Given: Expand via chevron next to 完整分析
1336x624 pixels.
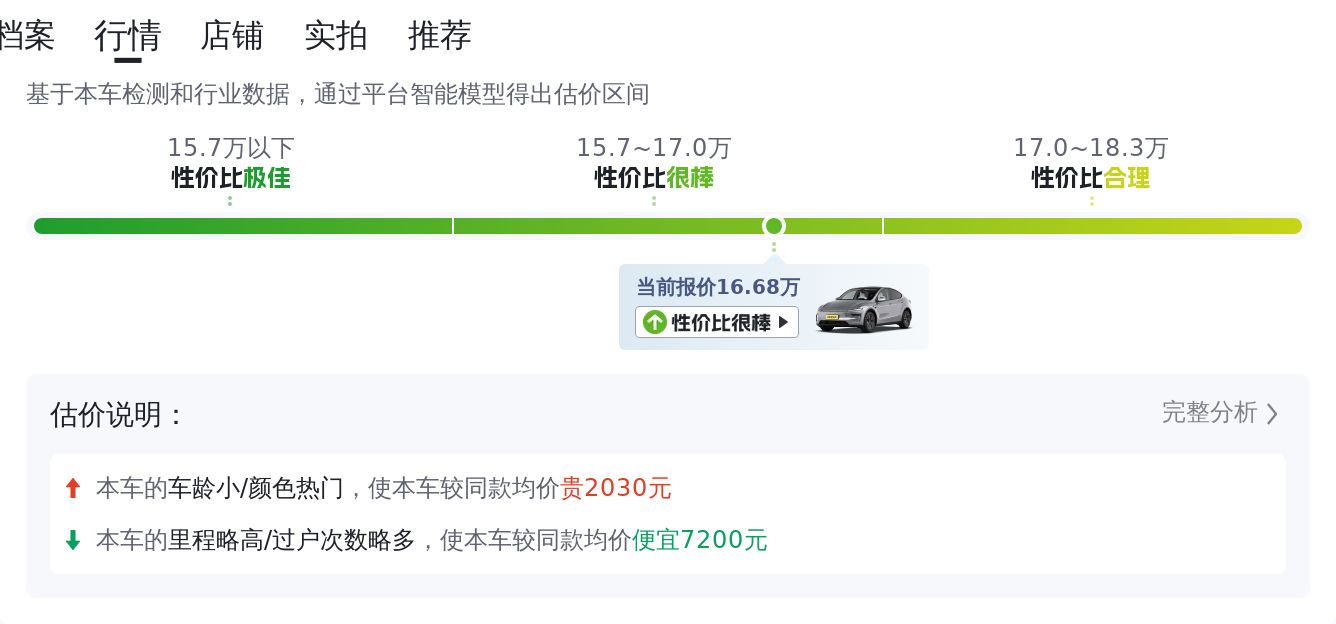Looking at the screenshot, I should coord(1272,414).
